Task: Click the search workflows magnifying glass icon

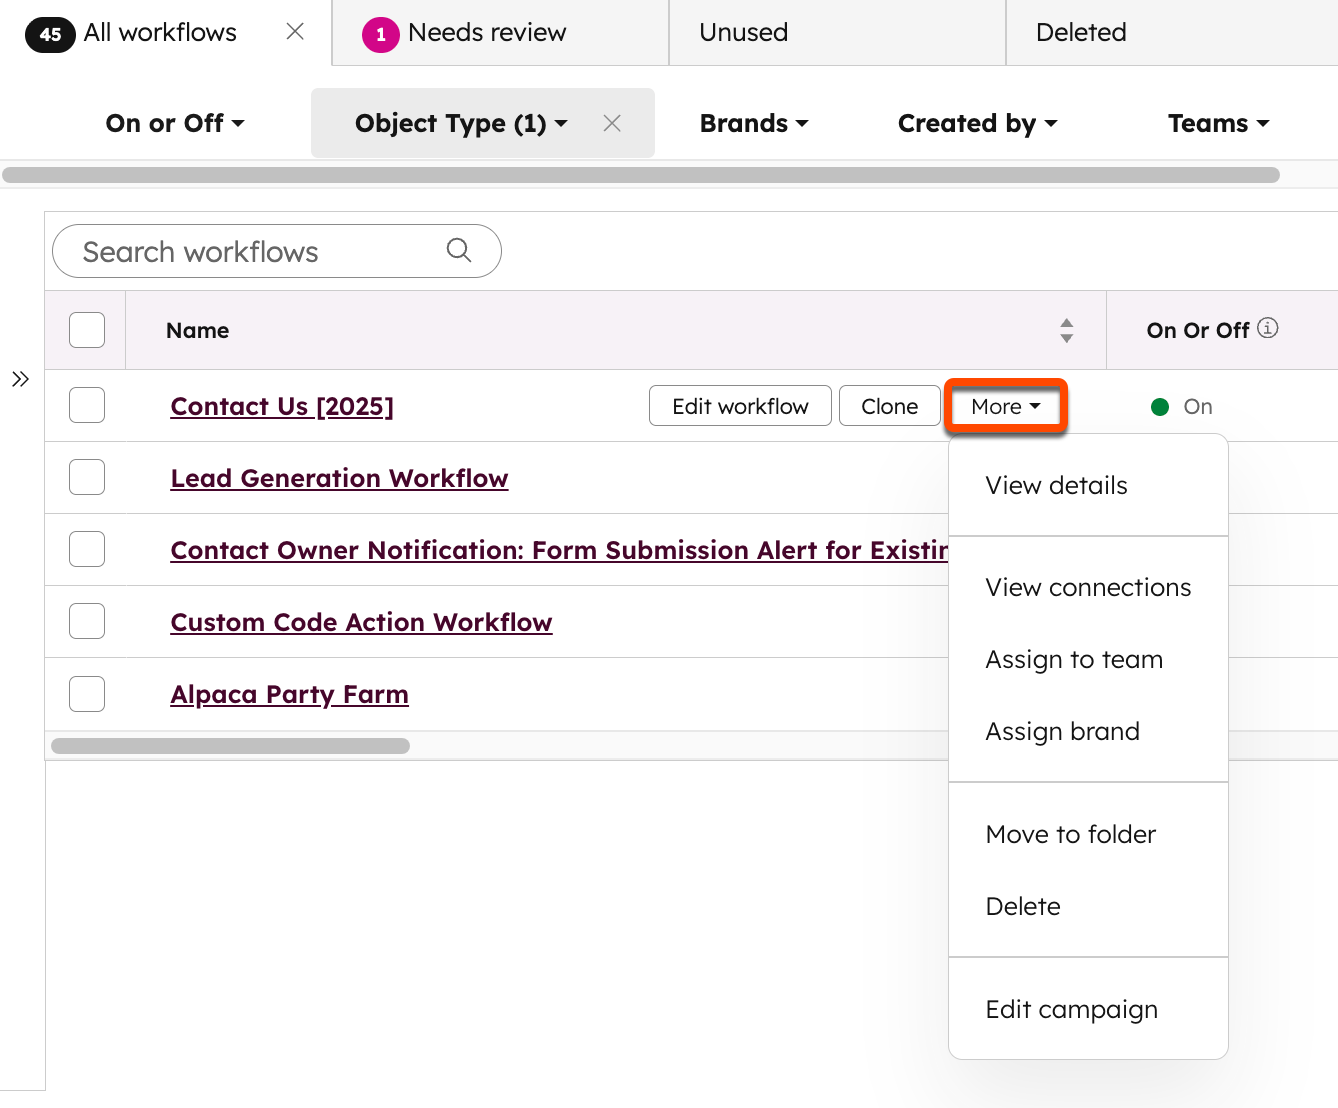Action: [x=459, y=250]
